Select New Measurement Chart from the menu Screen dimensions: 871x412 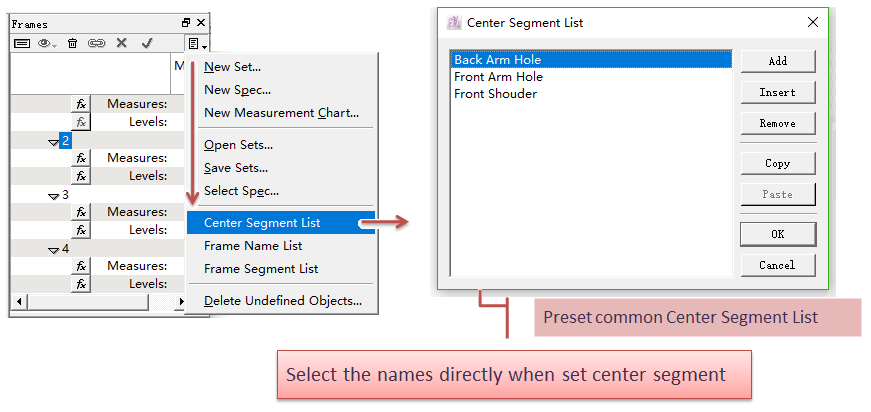281,113
